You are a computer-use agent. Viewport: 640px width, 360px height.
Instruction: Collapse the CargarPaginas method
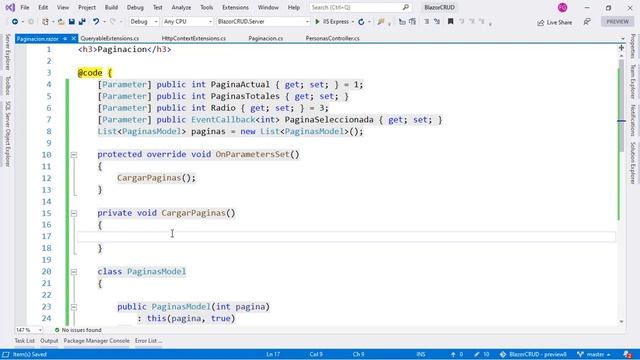point(74,213)
